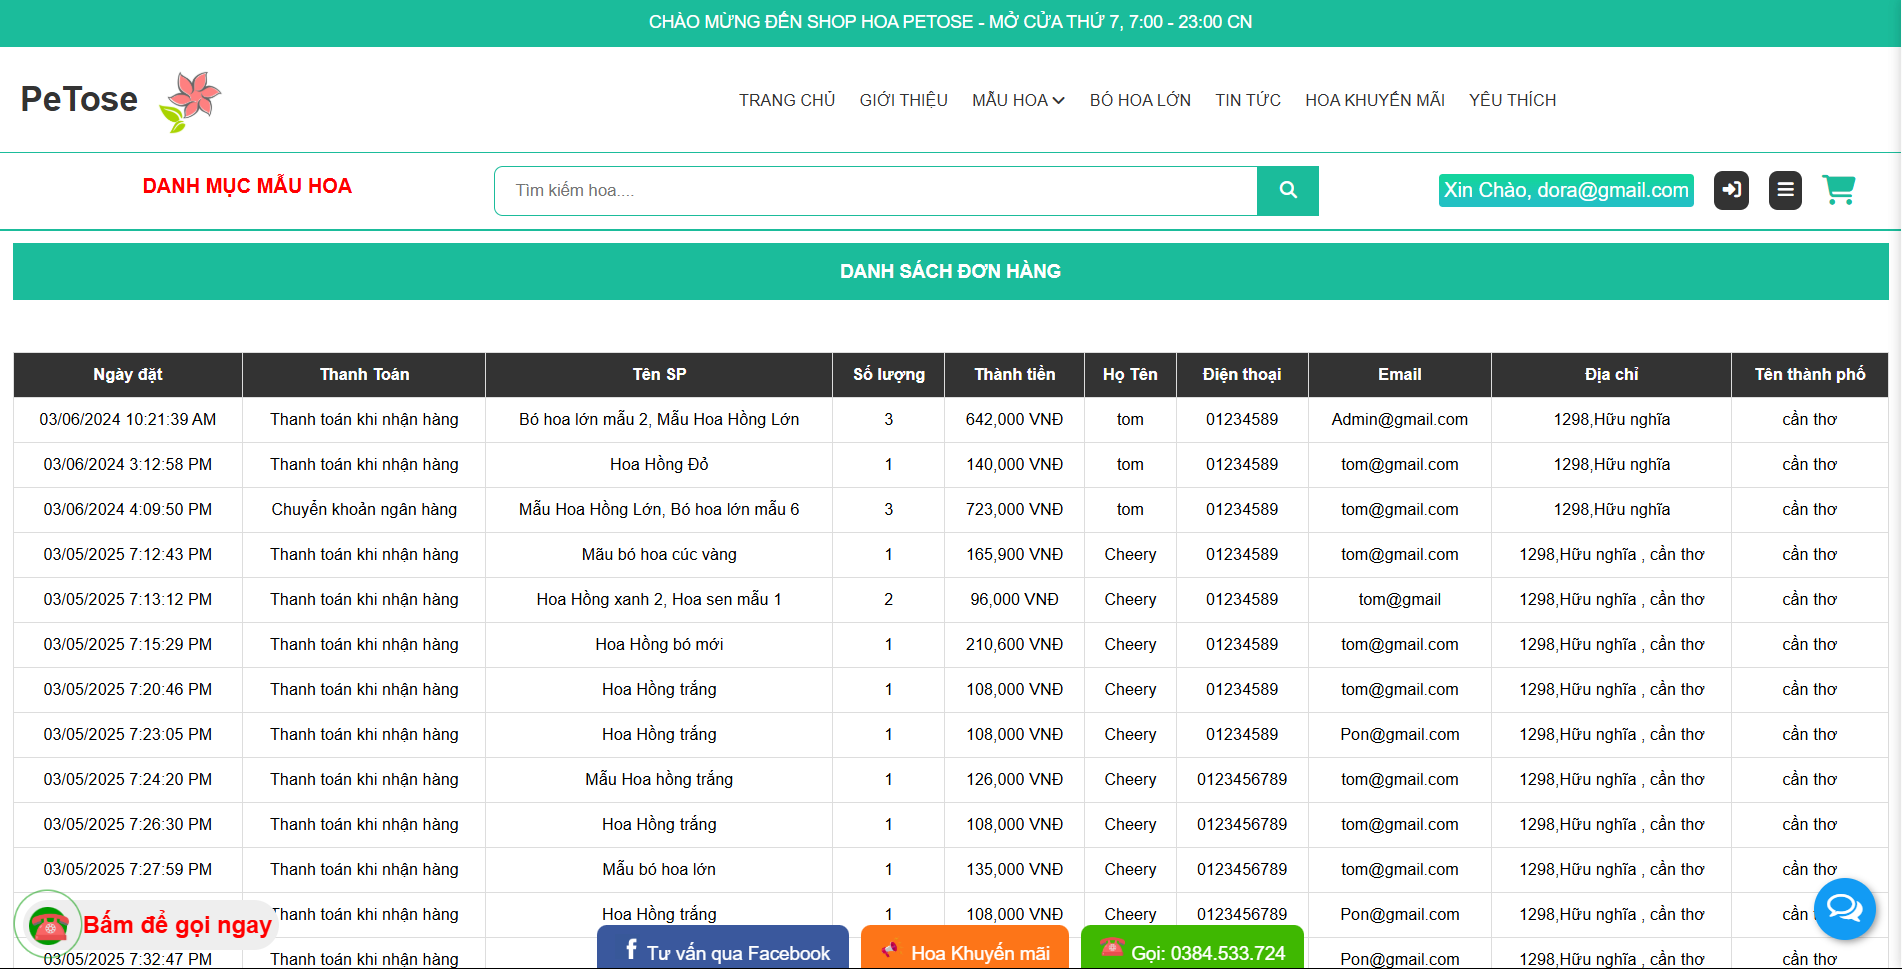Click DANH MỤC MẪU HOA heading

[x=247, y=186]
